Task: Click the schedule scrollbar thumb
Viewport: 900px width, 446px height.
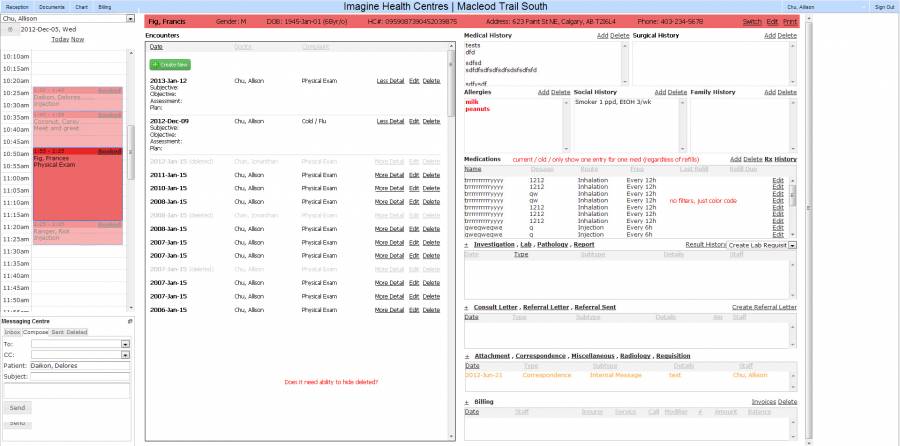Action: (130, 152)
